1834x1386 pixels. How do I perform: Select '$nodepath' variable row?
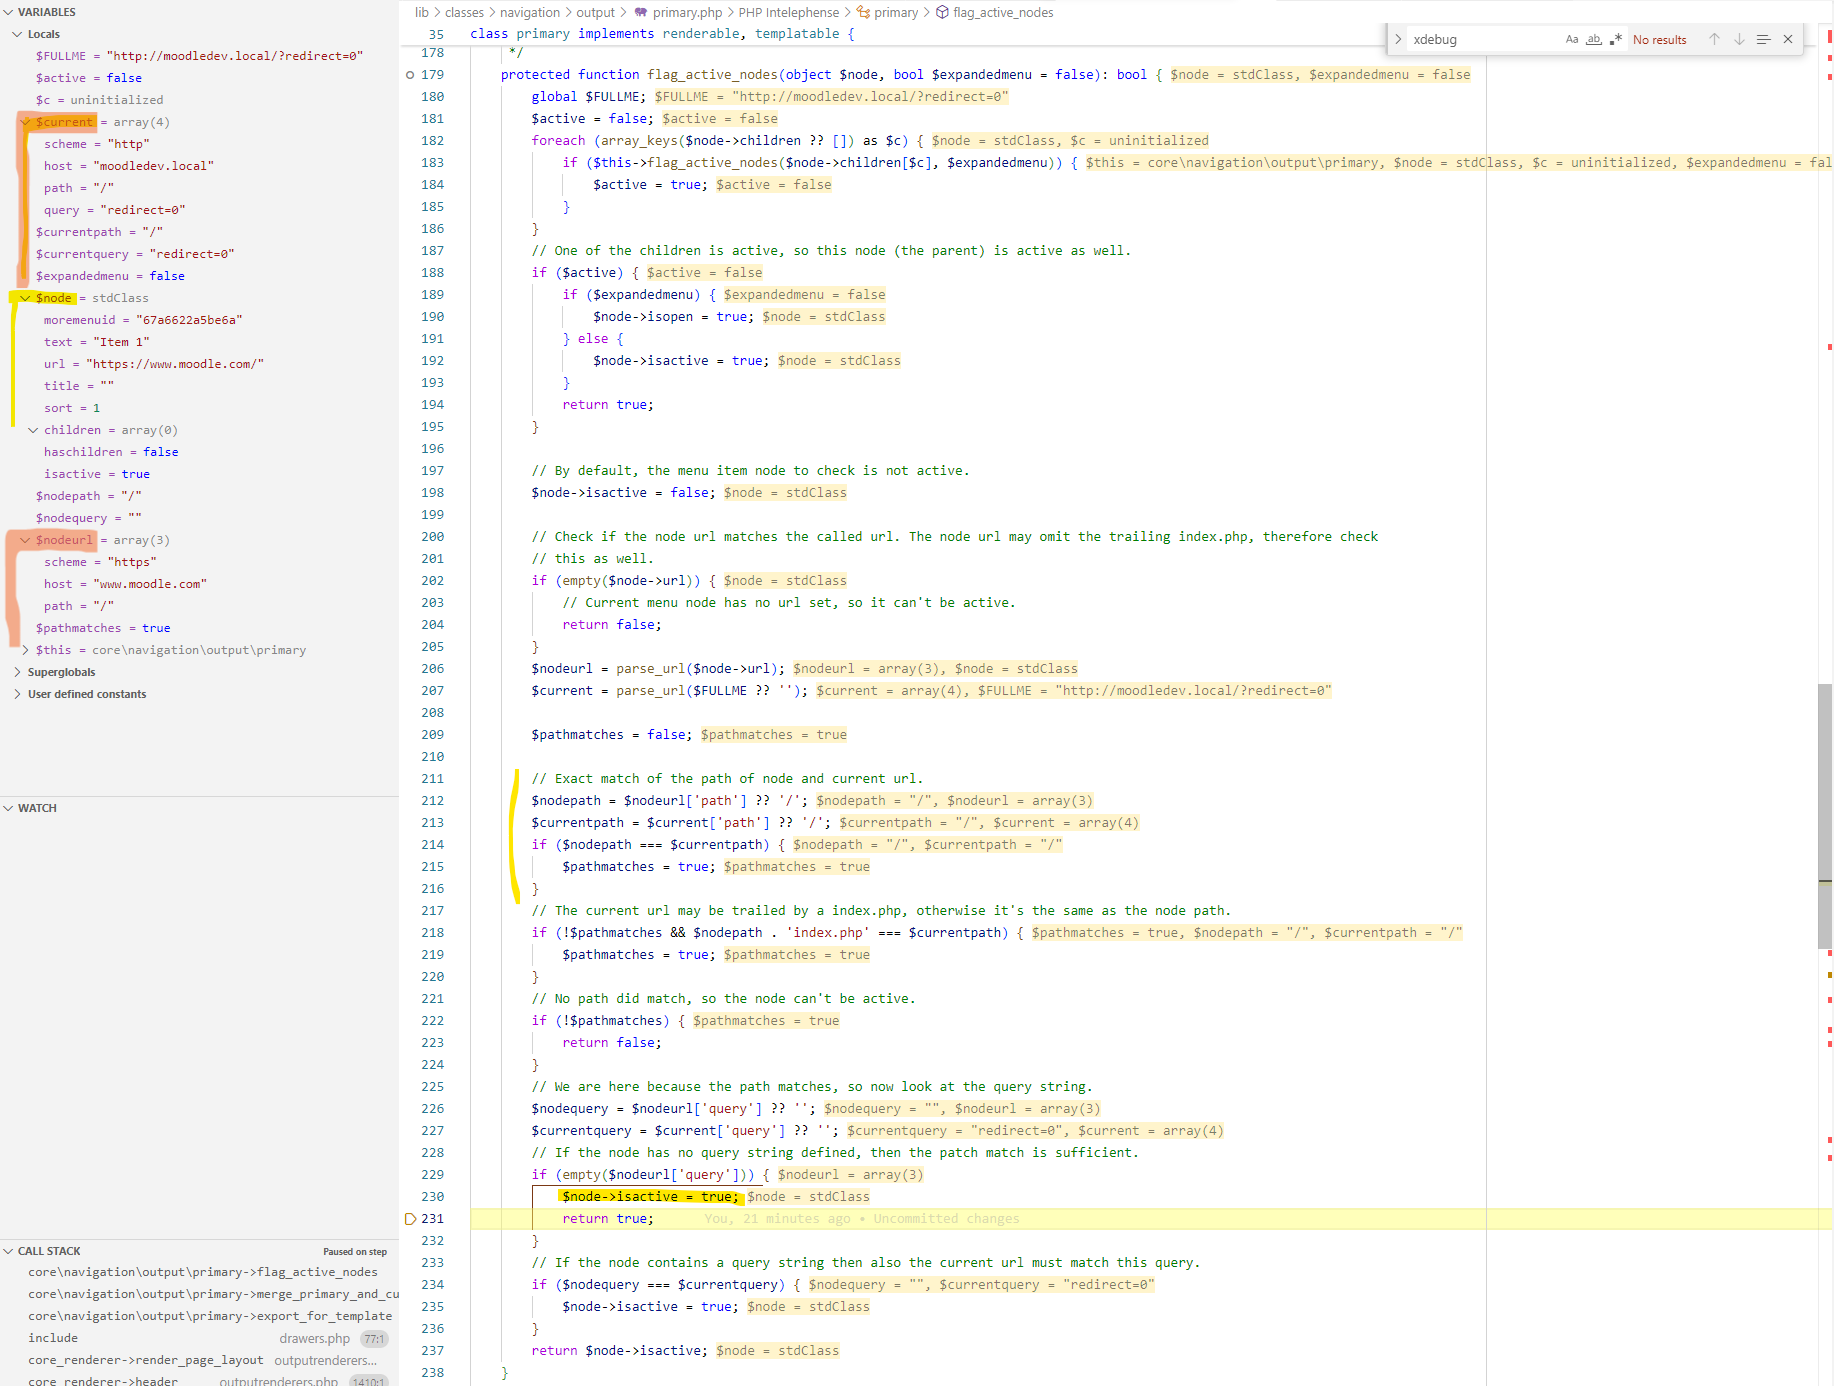coord(200,496)
